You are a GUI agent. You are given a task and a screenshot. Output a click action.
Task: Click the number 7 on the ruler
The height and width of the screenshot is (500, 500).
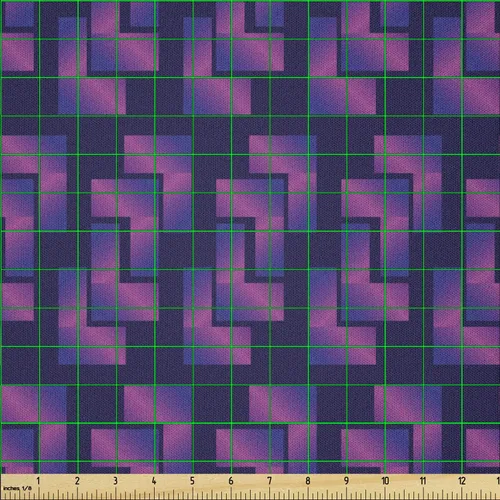pyautogui.click(x=269, y=481)
